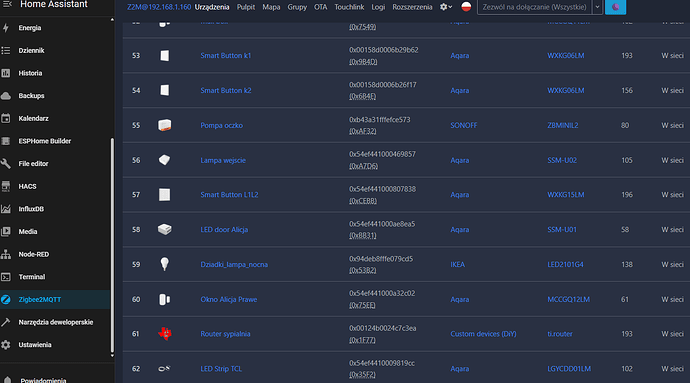This screenshot has height=383, width=690.
Task: Switch to the Mapa tab
Action: pos(271,7)
